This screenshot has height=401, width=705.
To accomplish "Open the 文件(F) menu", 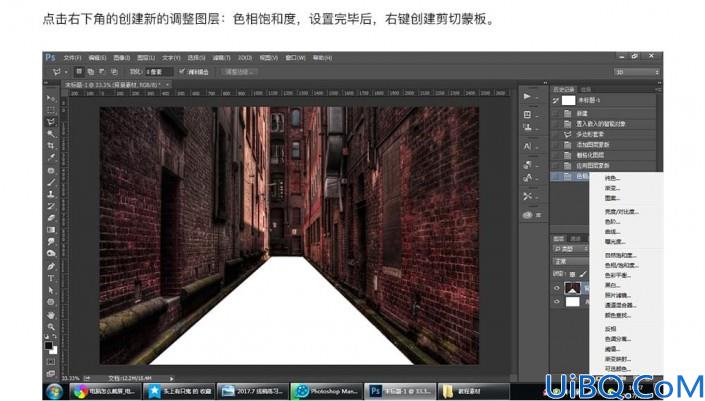I will pos(72,58).
